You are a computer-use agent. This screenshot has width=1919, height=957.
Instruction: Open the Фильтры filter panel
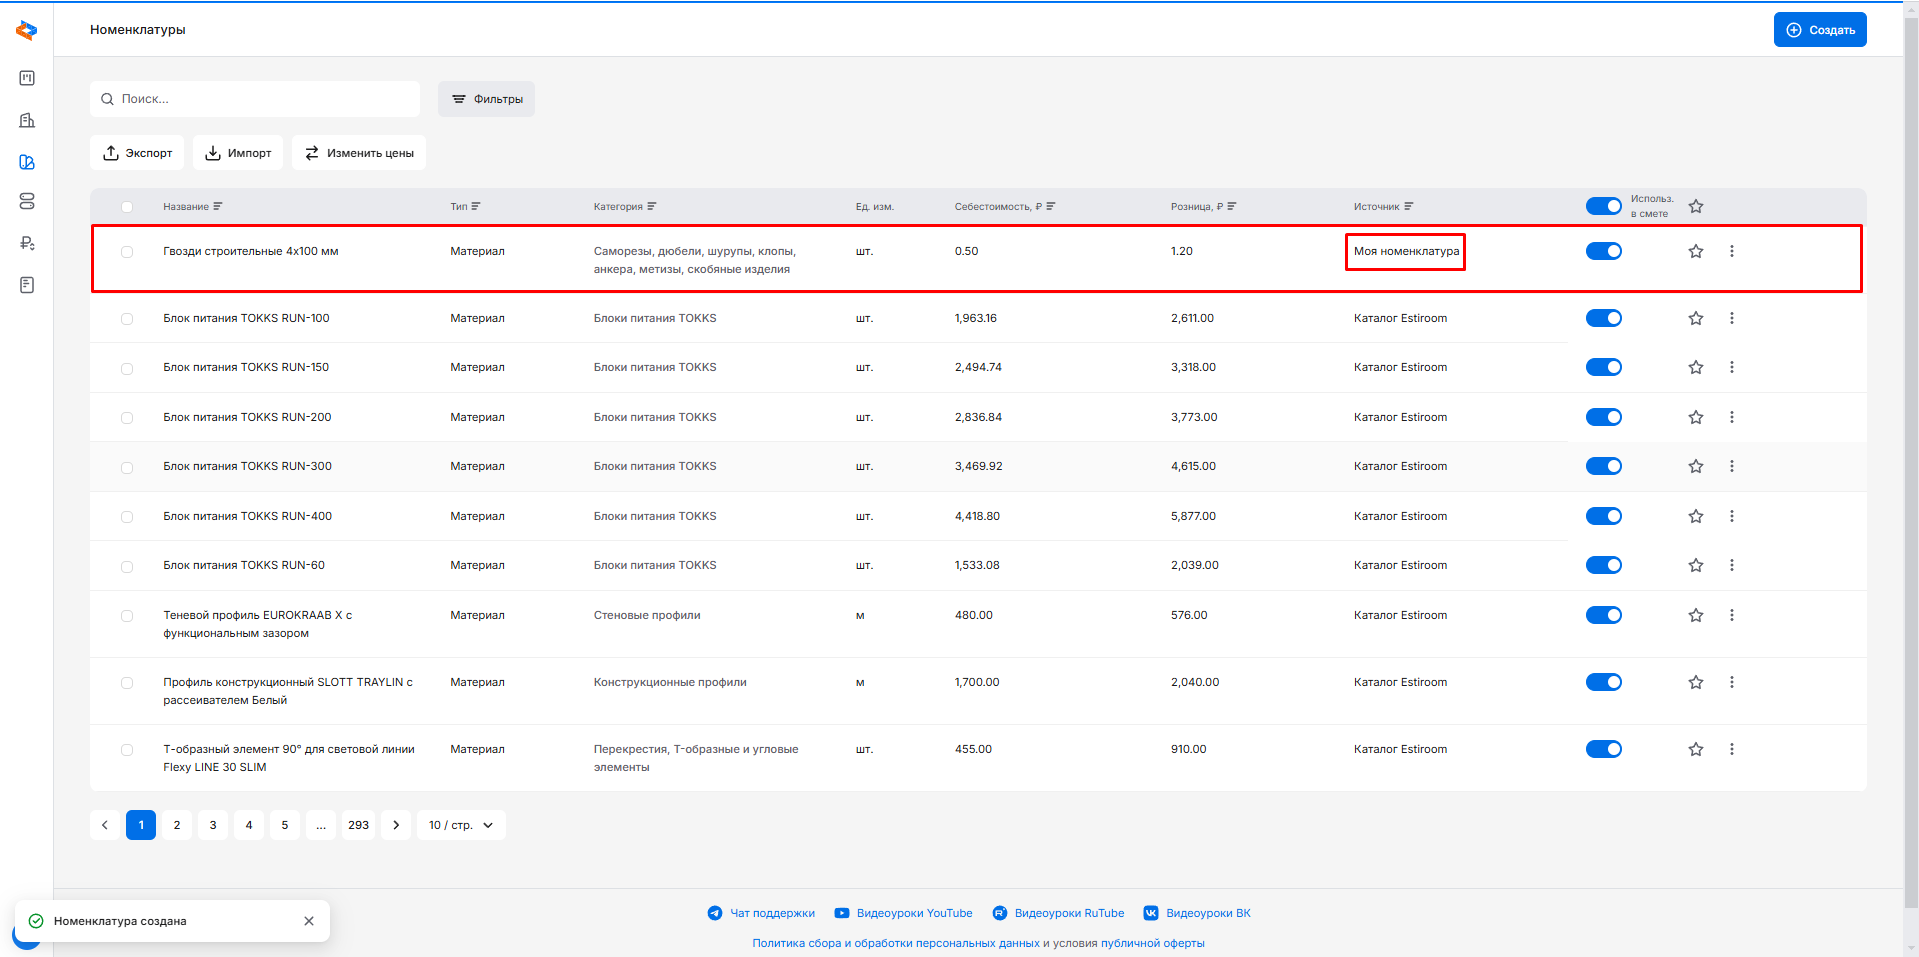pos(486,99)
